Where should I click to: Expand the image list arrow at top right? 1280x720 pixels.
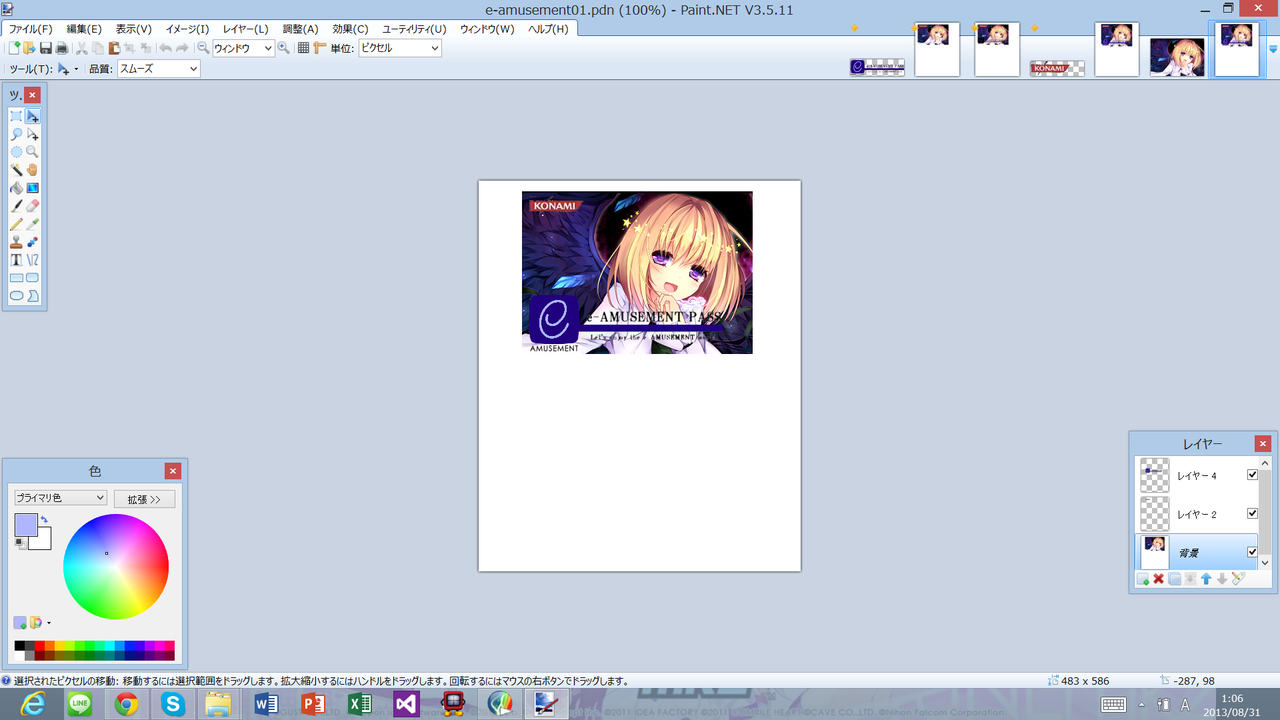pyautogui.click(x=1273, y=49)
